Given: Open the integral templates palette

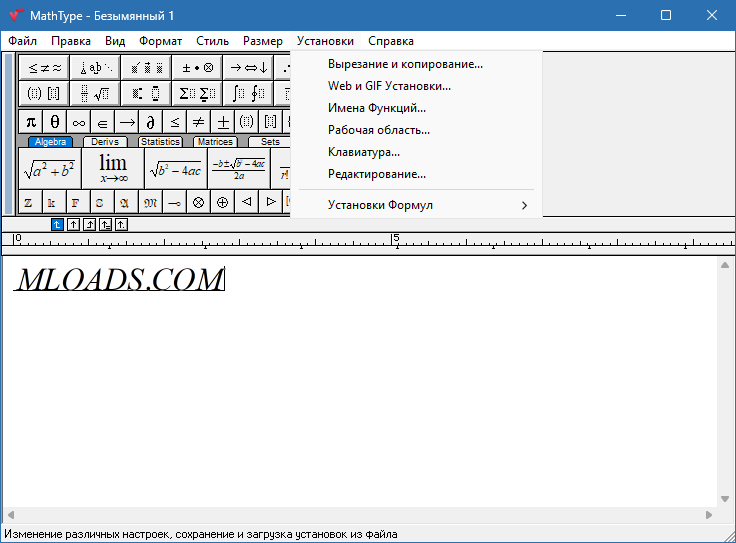Looking at the screenshot, I should point(249,93).
